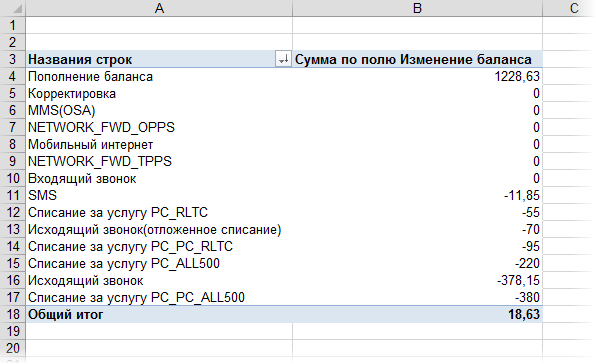
Task: Select row 2 header
Action: click(13, 42)
